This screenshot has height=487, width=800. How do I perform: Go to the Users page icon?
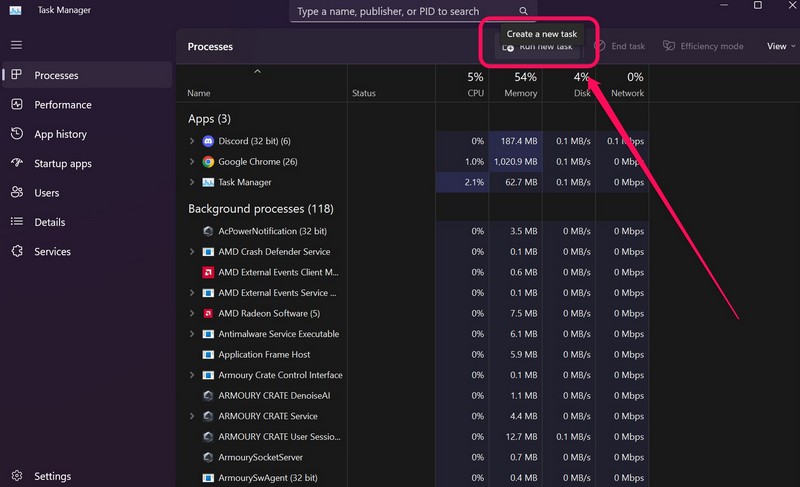pos(16,193)
